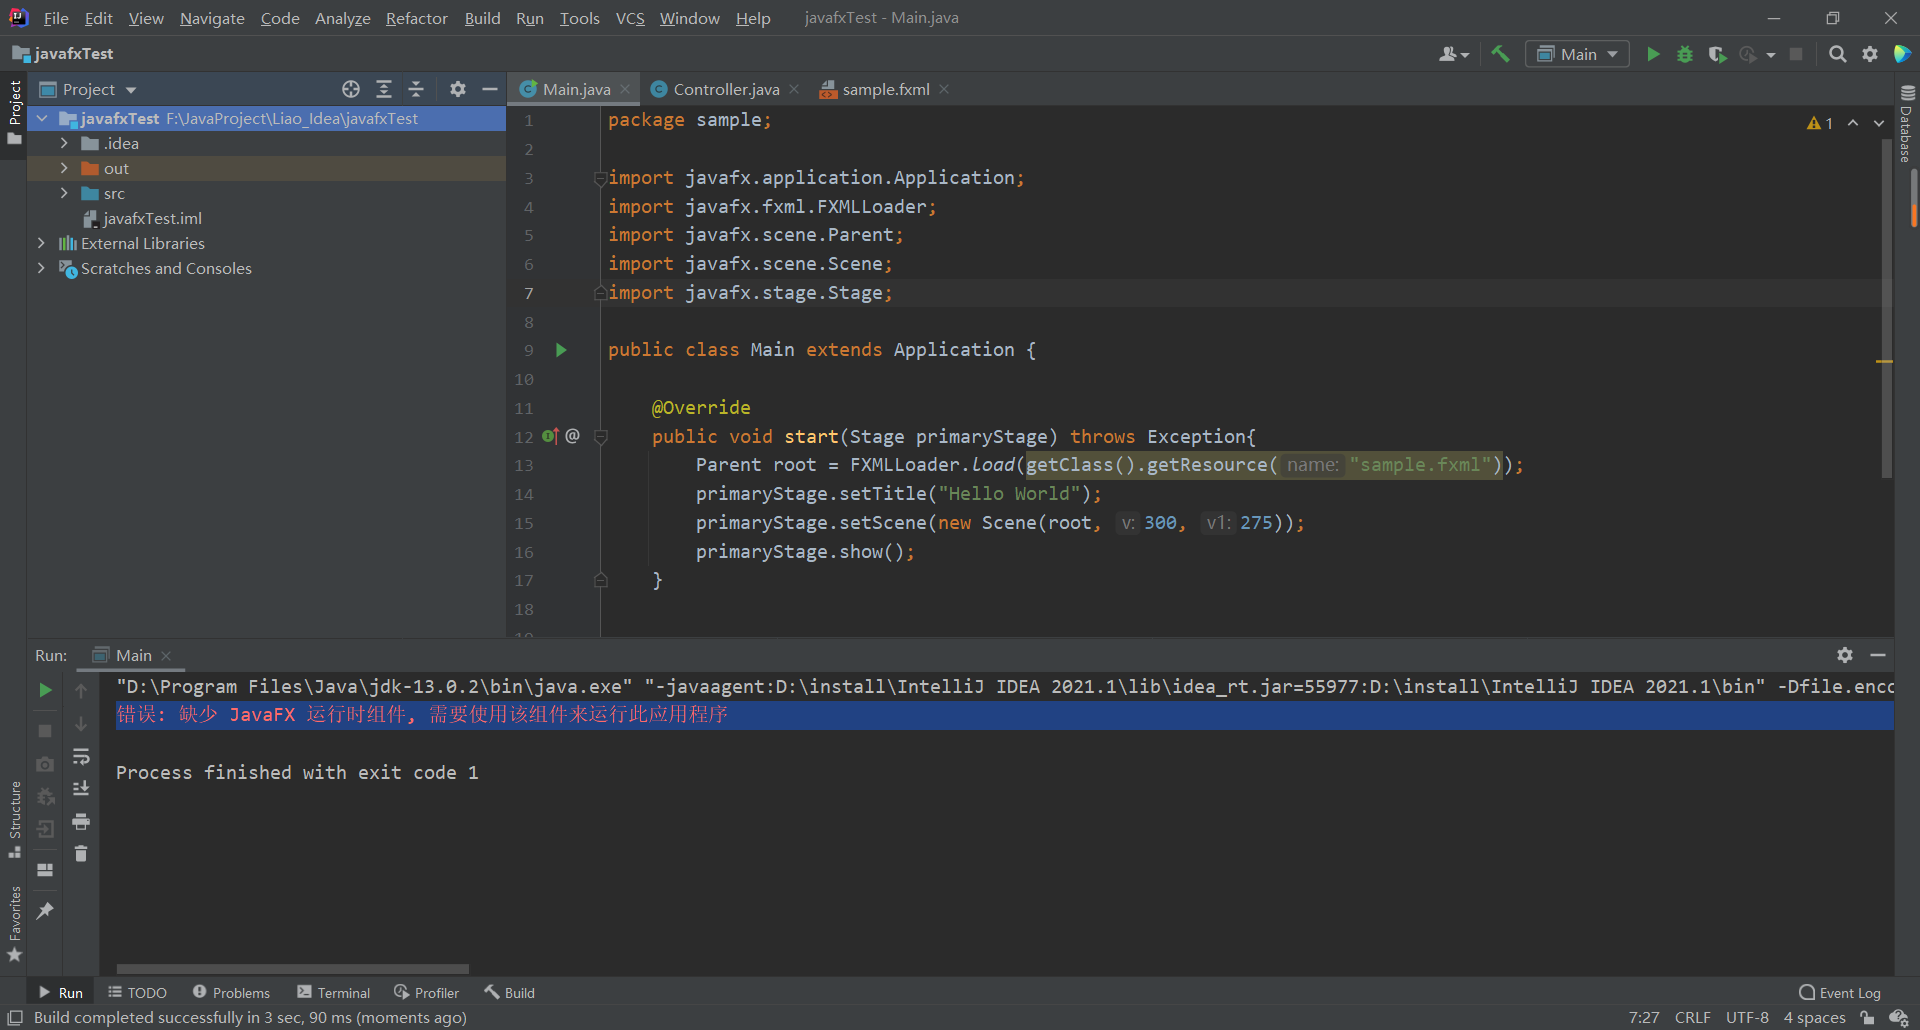Expand the src folder in Project view
Viewport: 1920px width, 1030px height.
[x=63, y=193]
